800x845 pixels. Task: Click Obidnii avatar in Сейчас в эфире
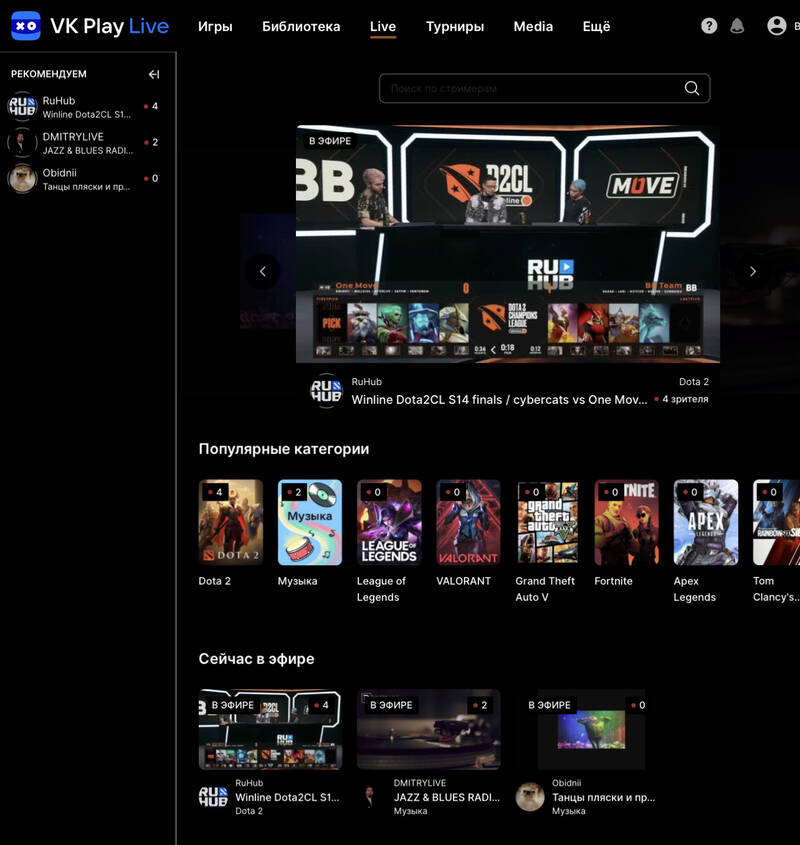click(x=529, y=796)
